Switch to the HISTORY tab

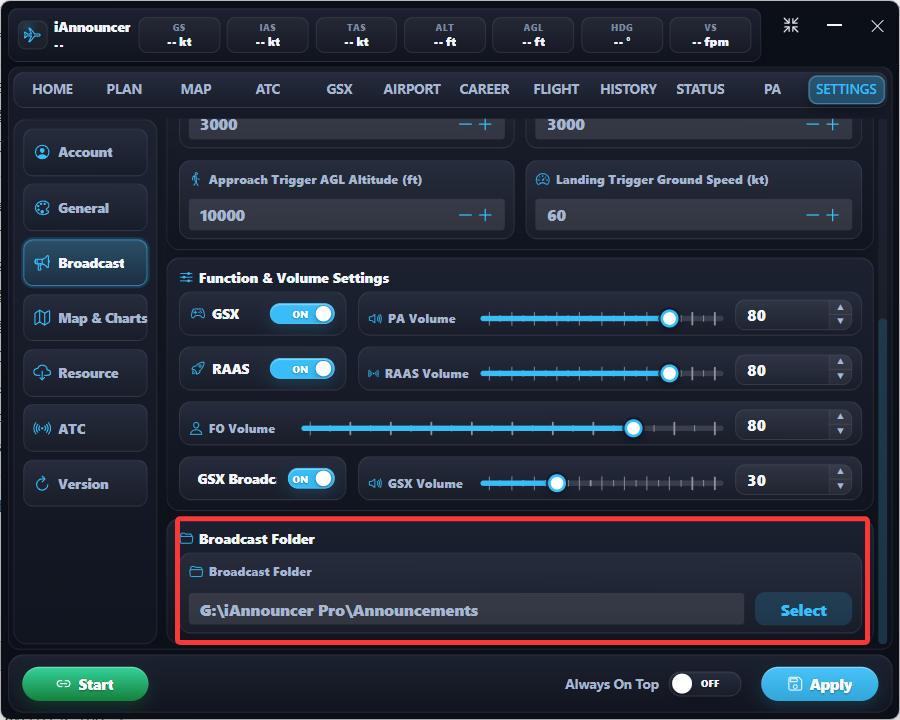pyautogui.click(x=628, y=90)
